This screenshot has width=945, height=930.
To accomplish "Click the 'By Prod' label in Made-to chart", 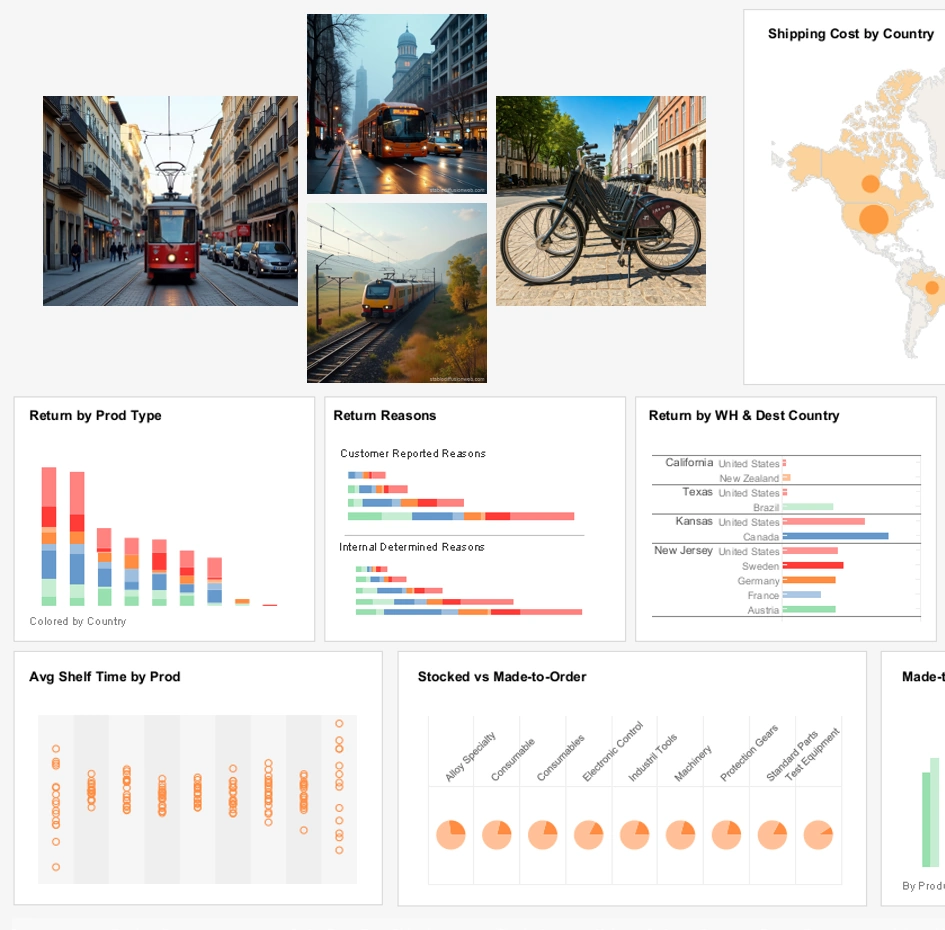I will (921, 885).
